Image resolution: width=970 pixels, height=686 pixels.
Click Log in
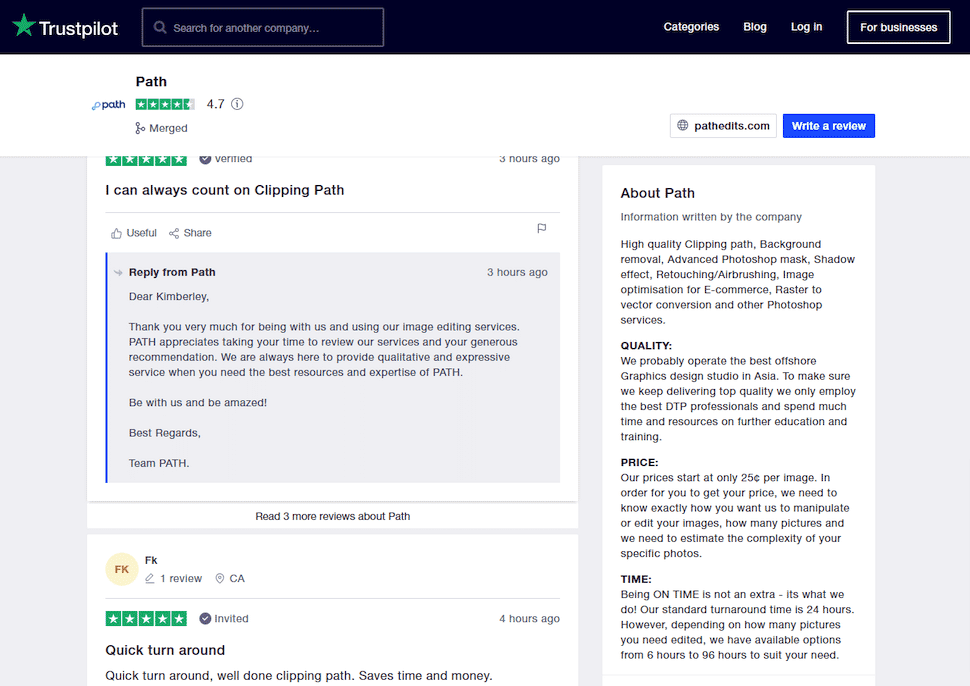(806, 27)
